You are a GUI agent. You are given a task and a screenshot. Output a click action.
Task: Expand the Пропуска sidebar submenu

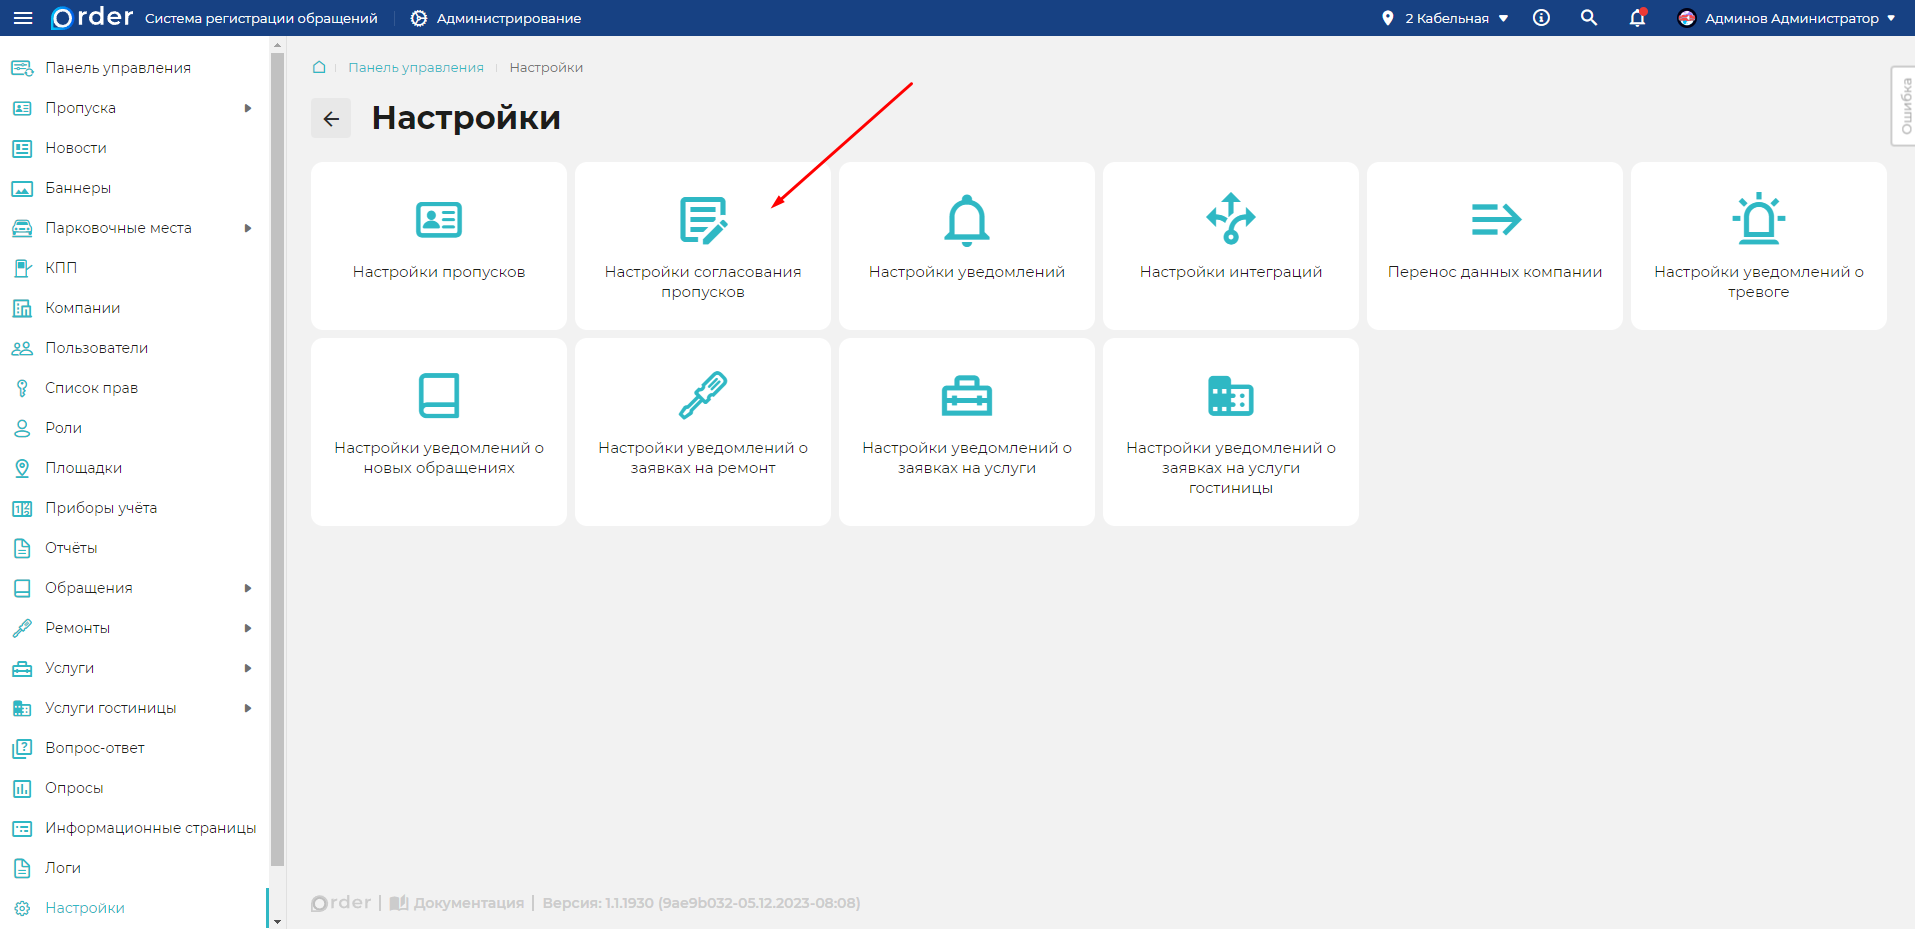point(248,108)
